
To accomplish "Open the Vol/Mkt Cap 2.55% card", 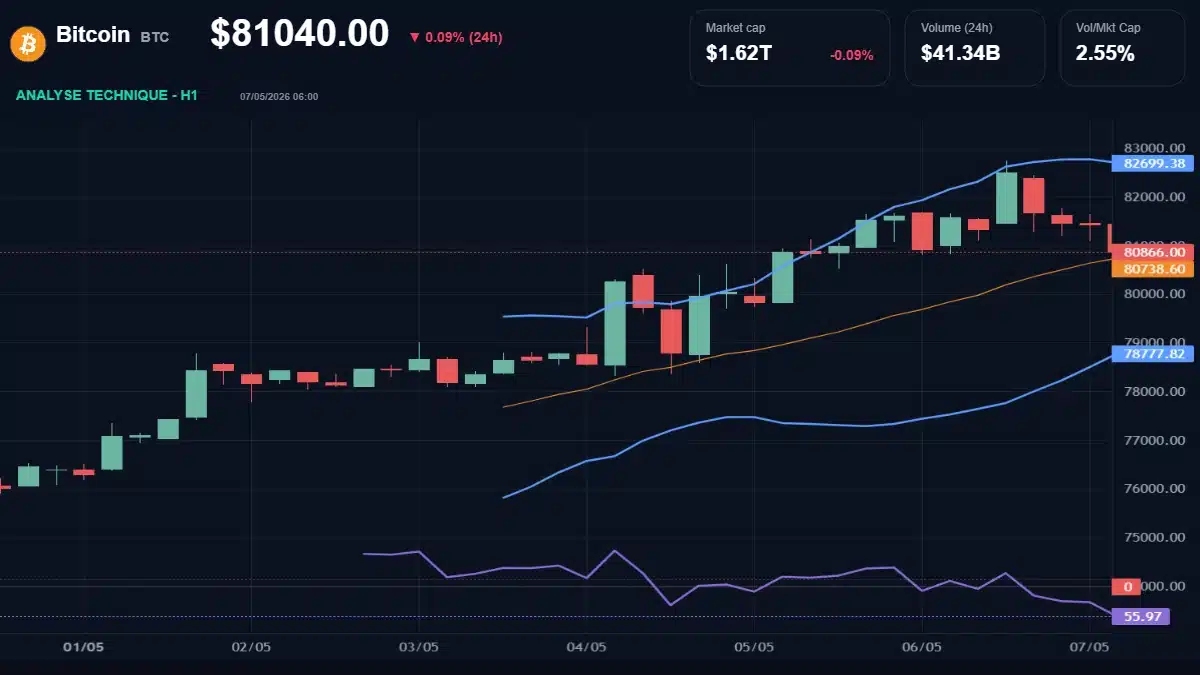I will pyautogui.click(x=1122, y=47).
